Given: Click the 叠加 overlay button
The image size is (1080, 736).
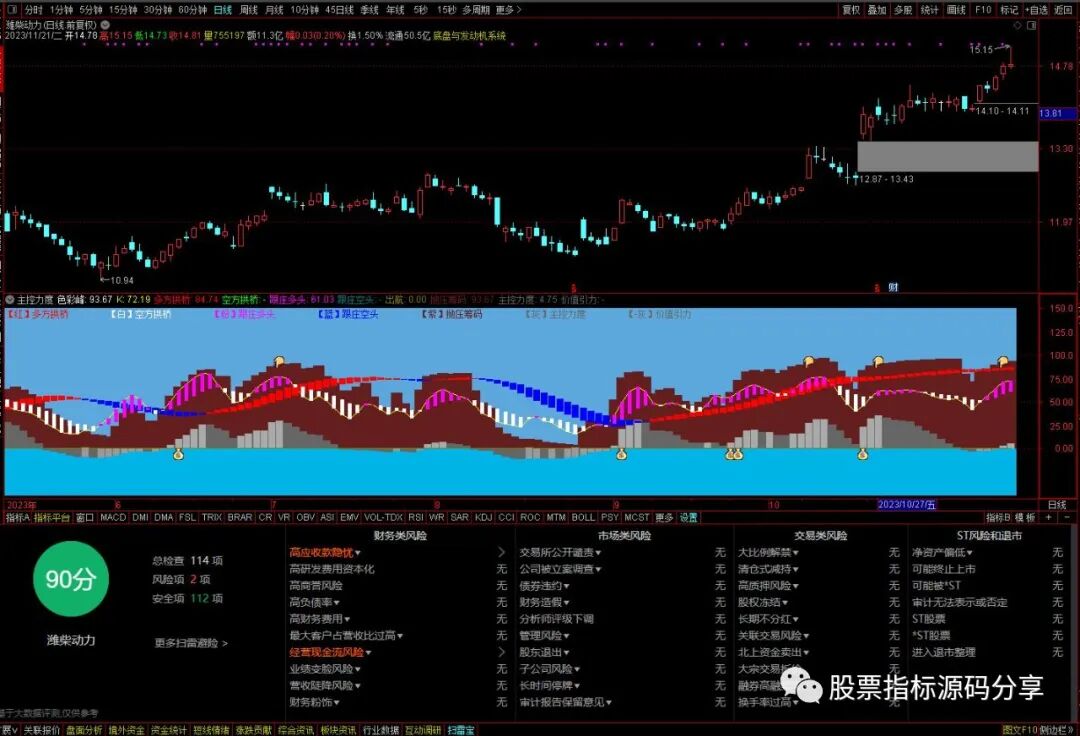Looking at the screenshot, I should tap(877, 10).
